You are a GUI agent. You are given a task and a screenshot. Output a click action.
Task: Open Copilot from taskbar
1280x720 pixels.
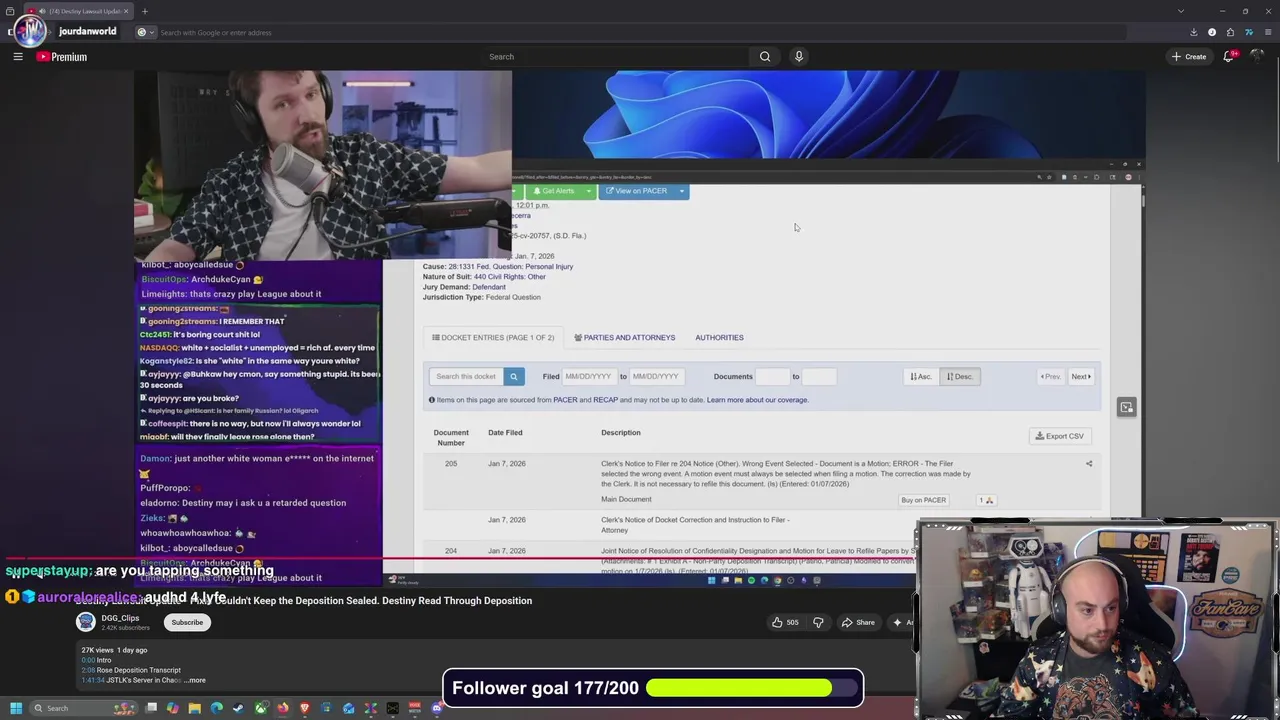[x=173, y=708]
